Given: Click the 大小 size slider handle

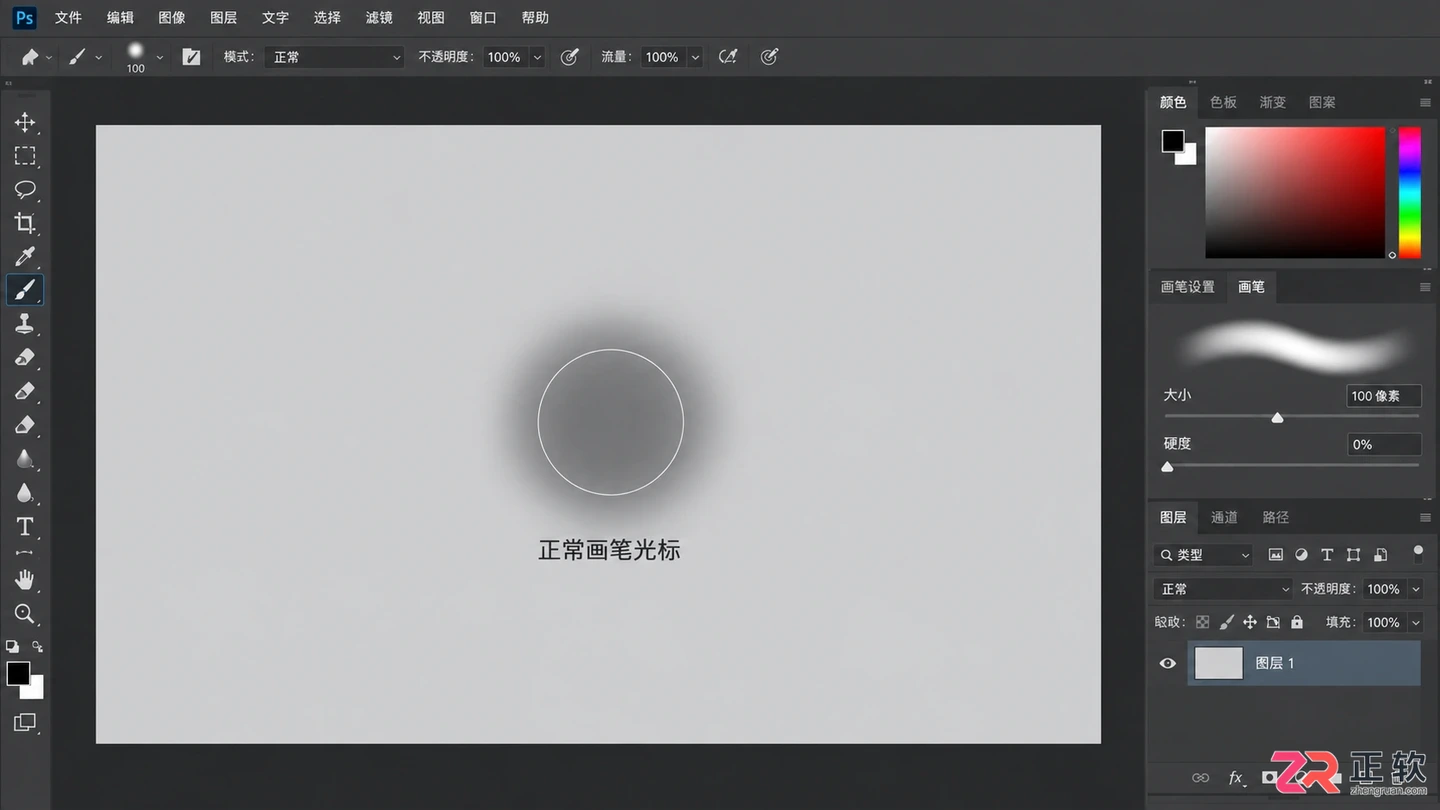Looking at the screenshot, I should coord(1277,417).
